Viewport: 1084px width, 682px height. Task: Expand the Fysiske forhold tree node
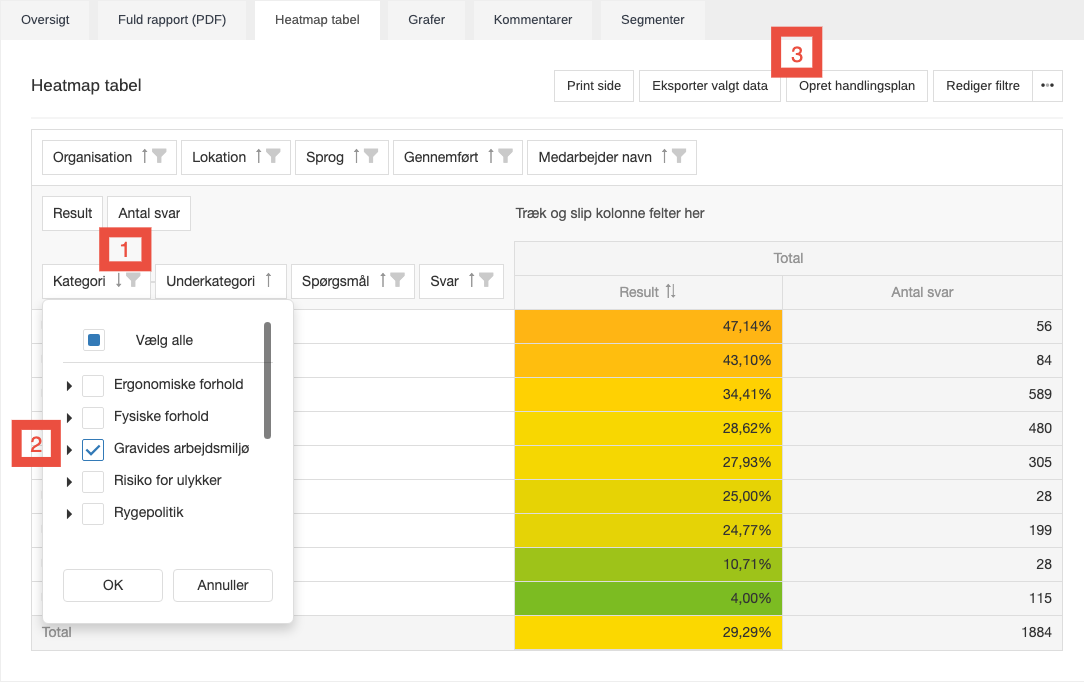click(x=69, y=417)
